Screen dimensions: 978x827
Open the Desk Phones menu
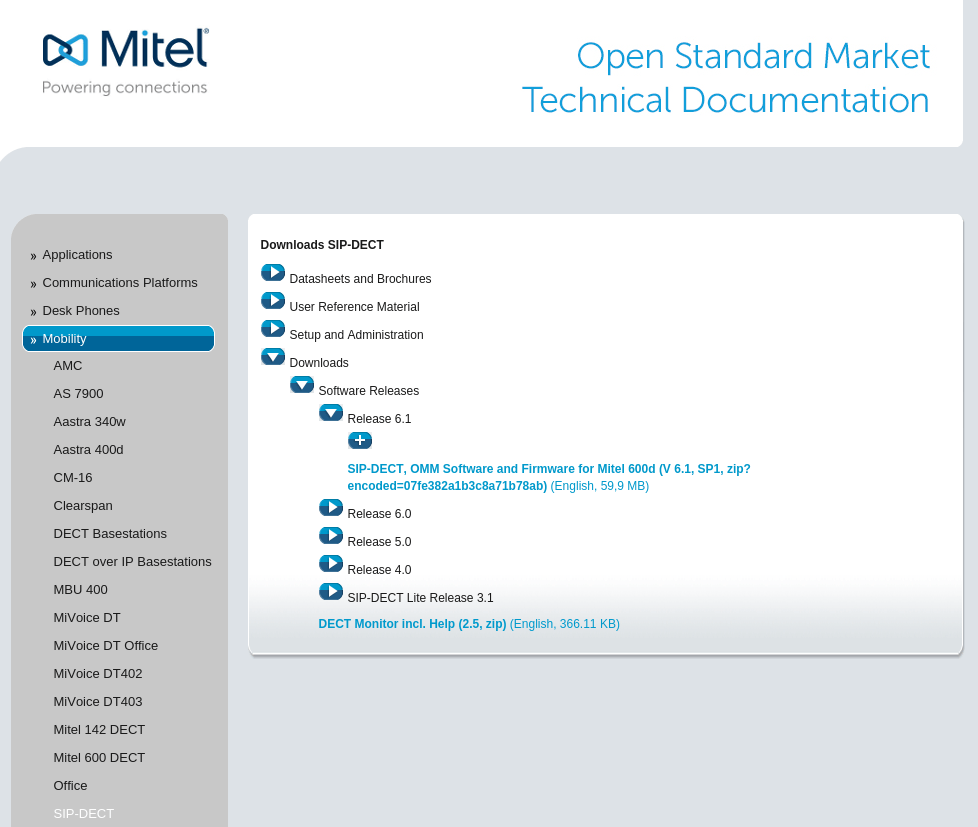[x=81, y=311]
